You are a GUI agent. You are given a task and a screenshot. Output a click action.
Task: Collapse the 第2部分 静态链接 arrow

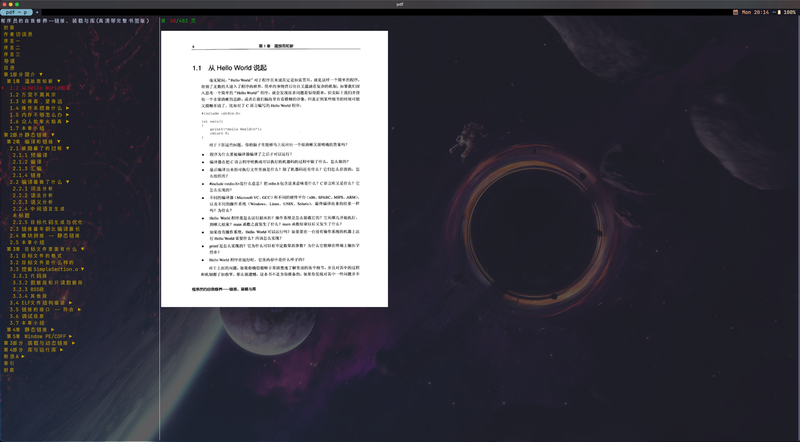[53, 135]
